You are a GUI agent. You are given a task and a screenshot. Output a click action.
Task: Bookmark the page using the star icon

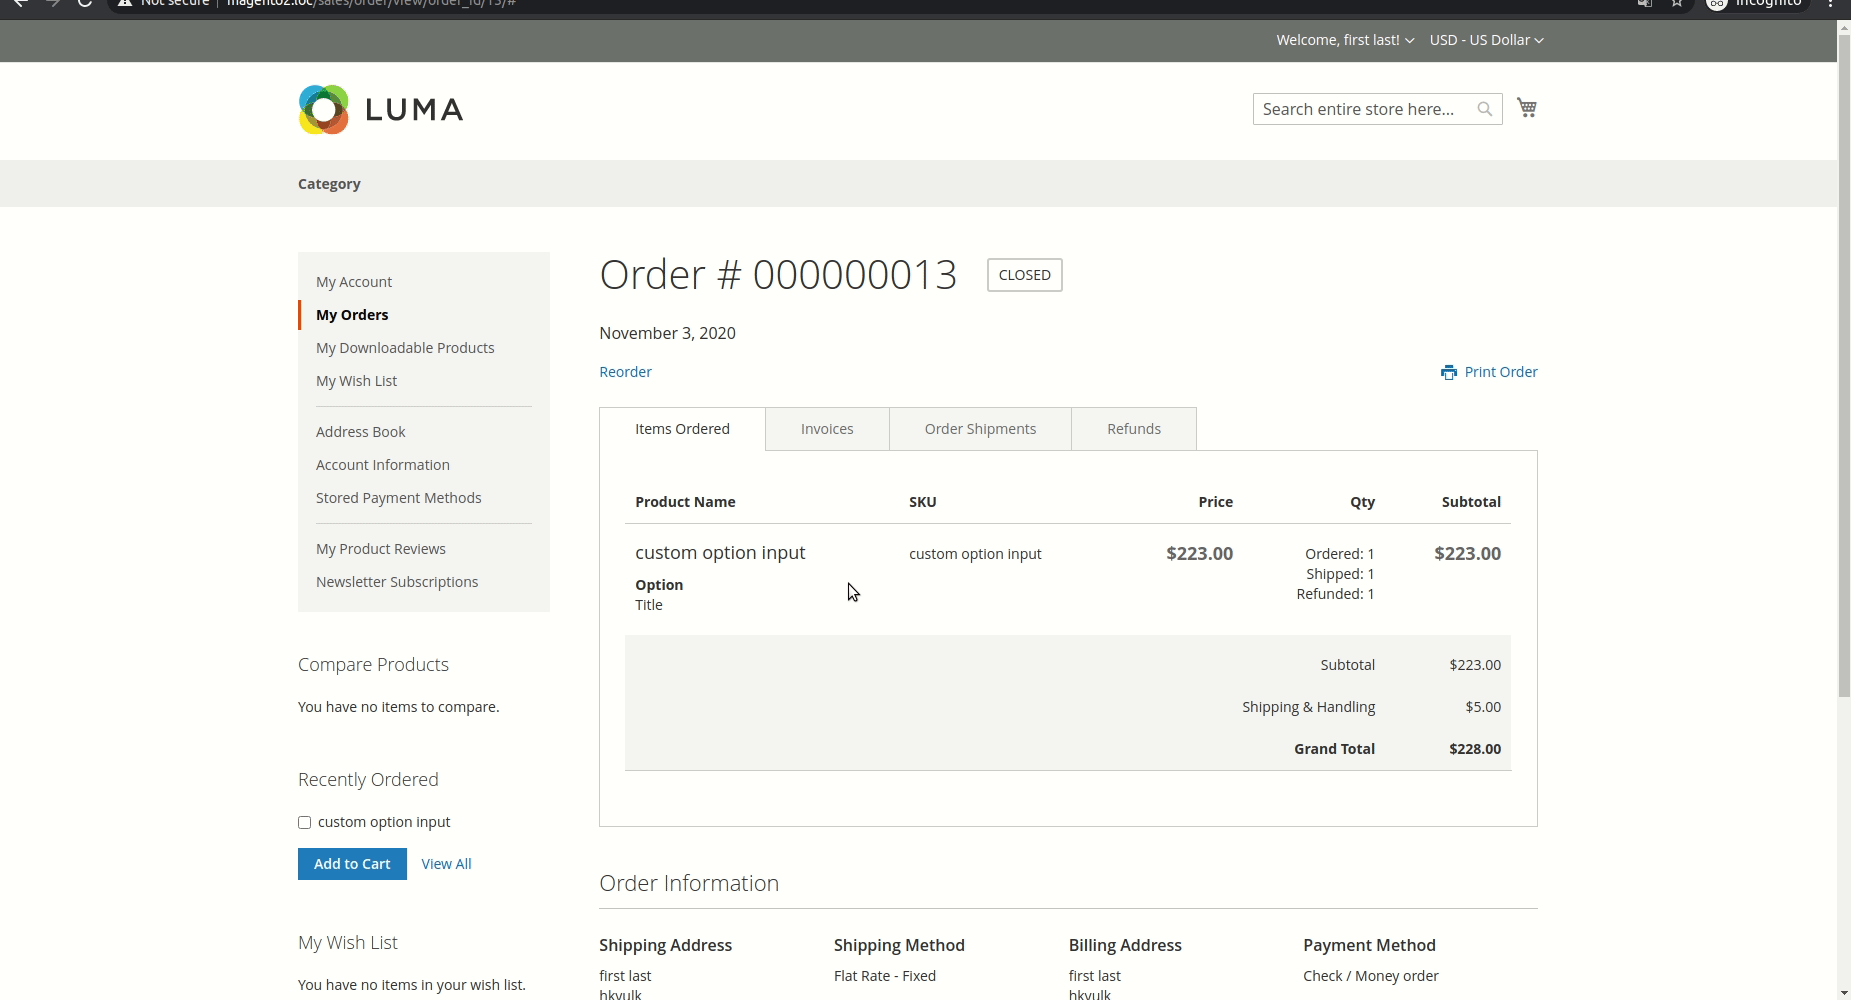click(x=1675, y=4)
